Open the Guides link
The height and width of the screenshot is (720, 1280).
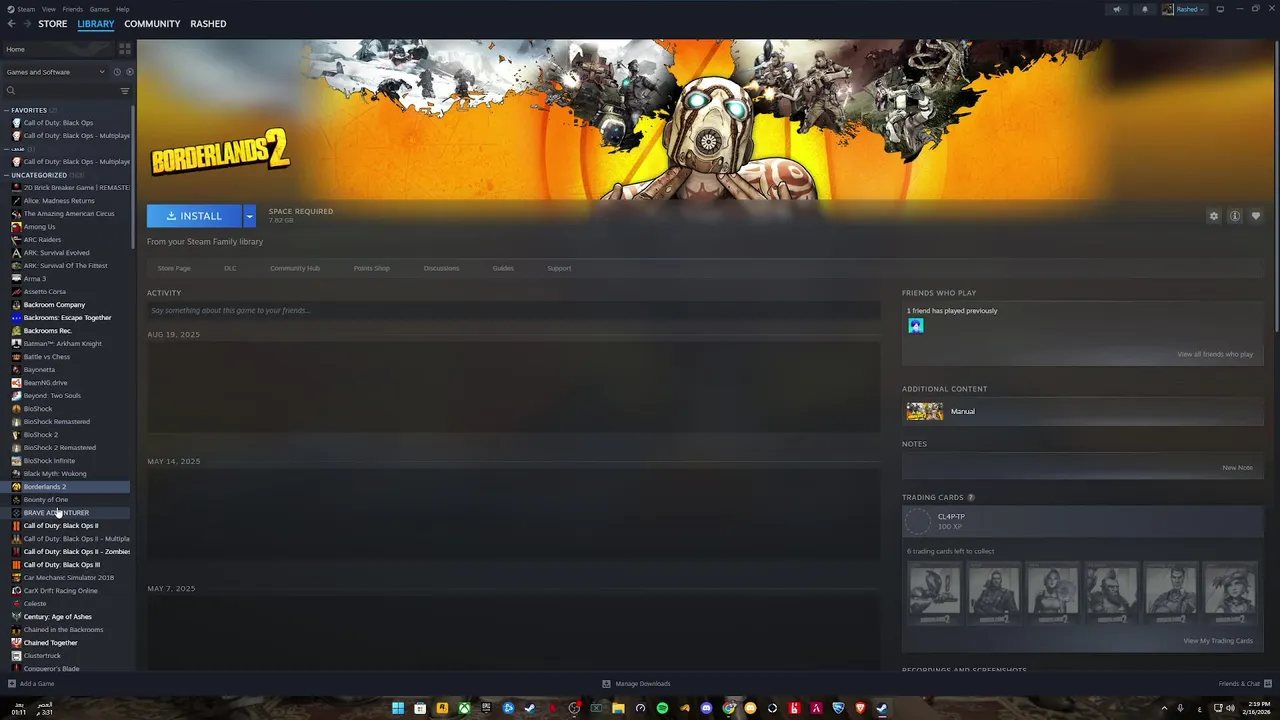503,268
